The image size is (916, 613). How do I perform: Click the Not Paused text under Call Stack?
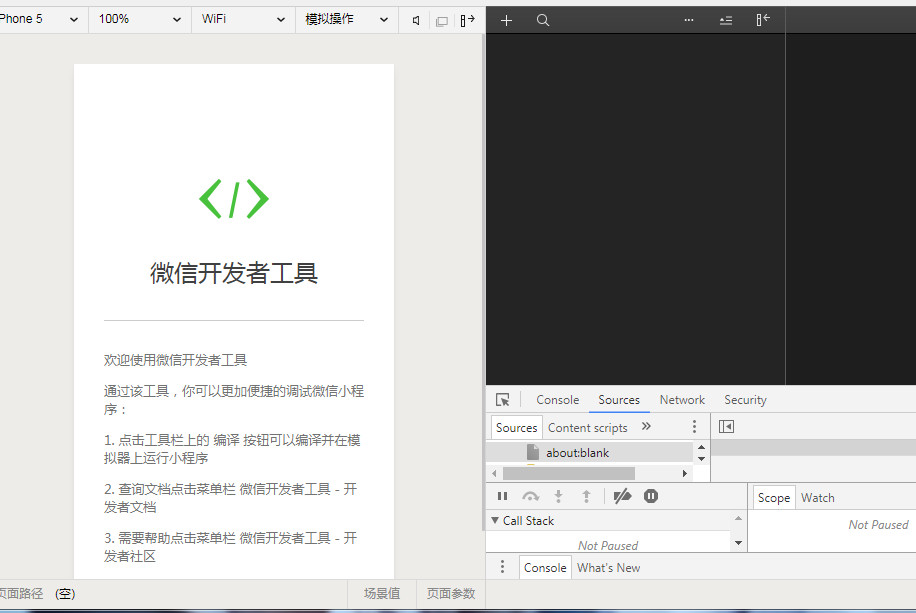coord(608,545)
